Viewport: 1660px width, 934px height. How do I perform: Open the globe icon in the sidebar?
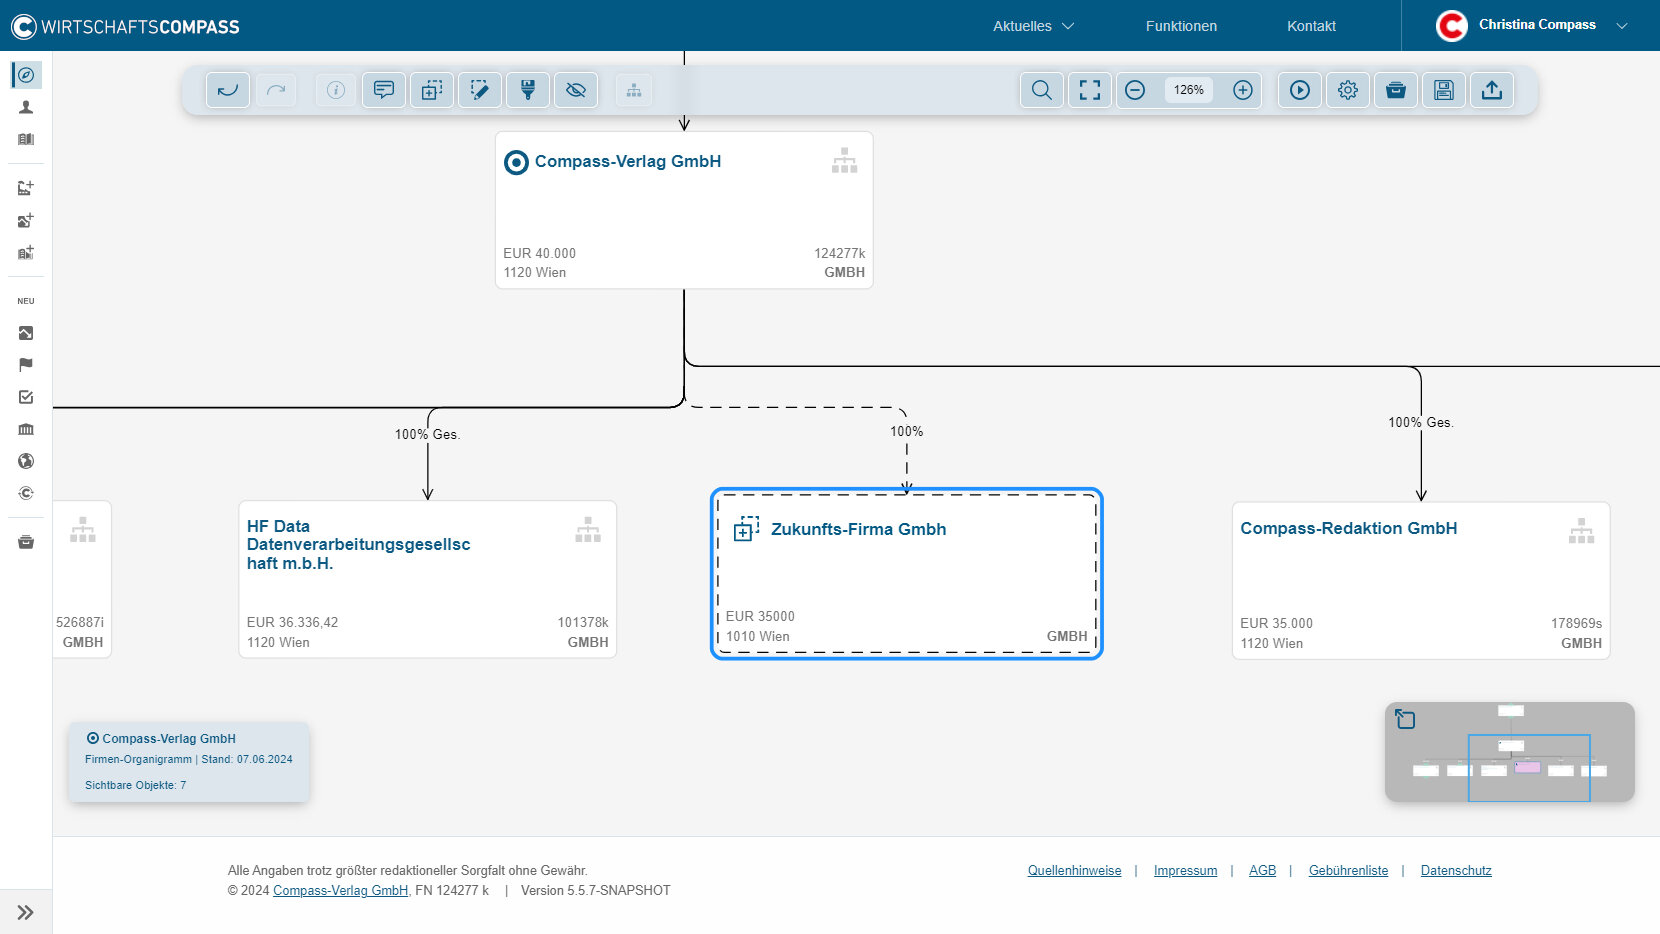(x=26, y=461)
